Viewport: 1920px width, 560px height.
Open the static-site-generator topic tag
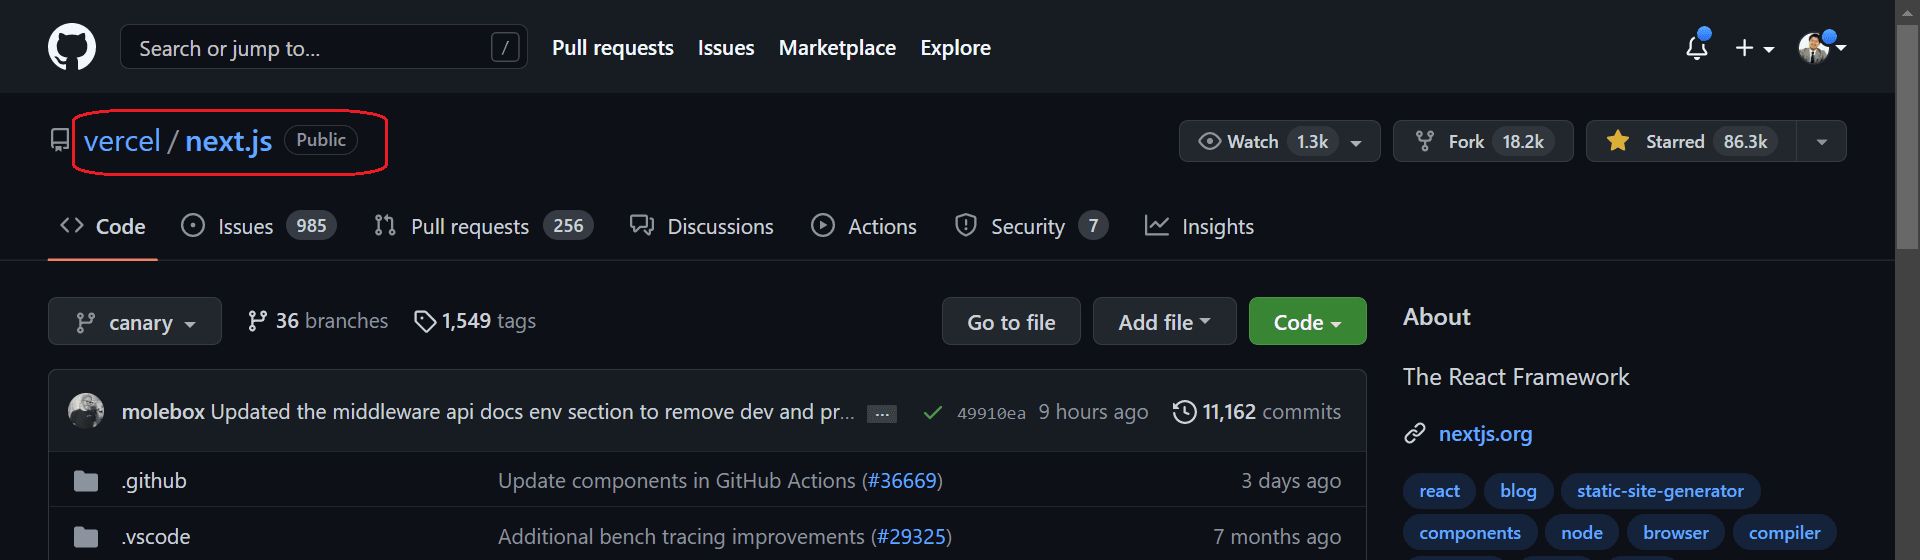coord(1660,491)
